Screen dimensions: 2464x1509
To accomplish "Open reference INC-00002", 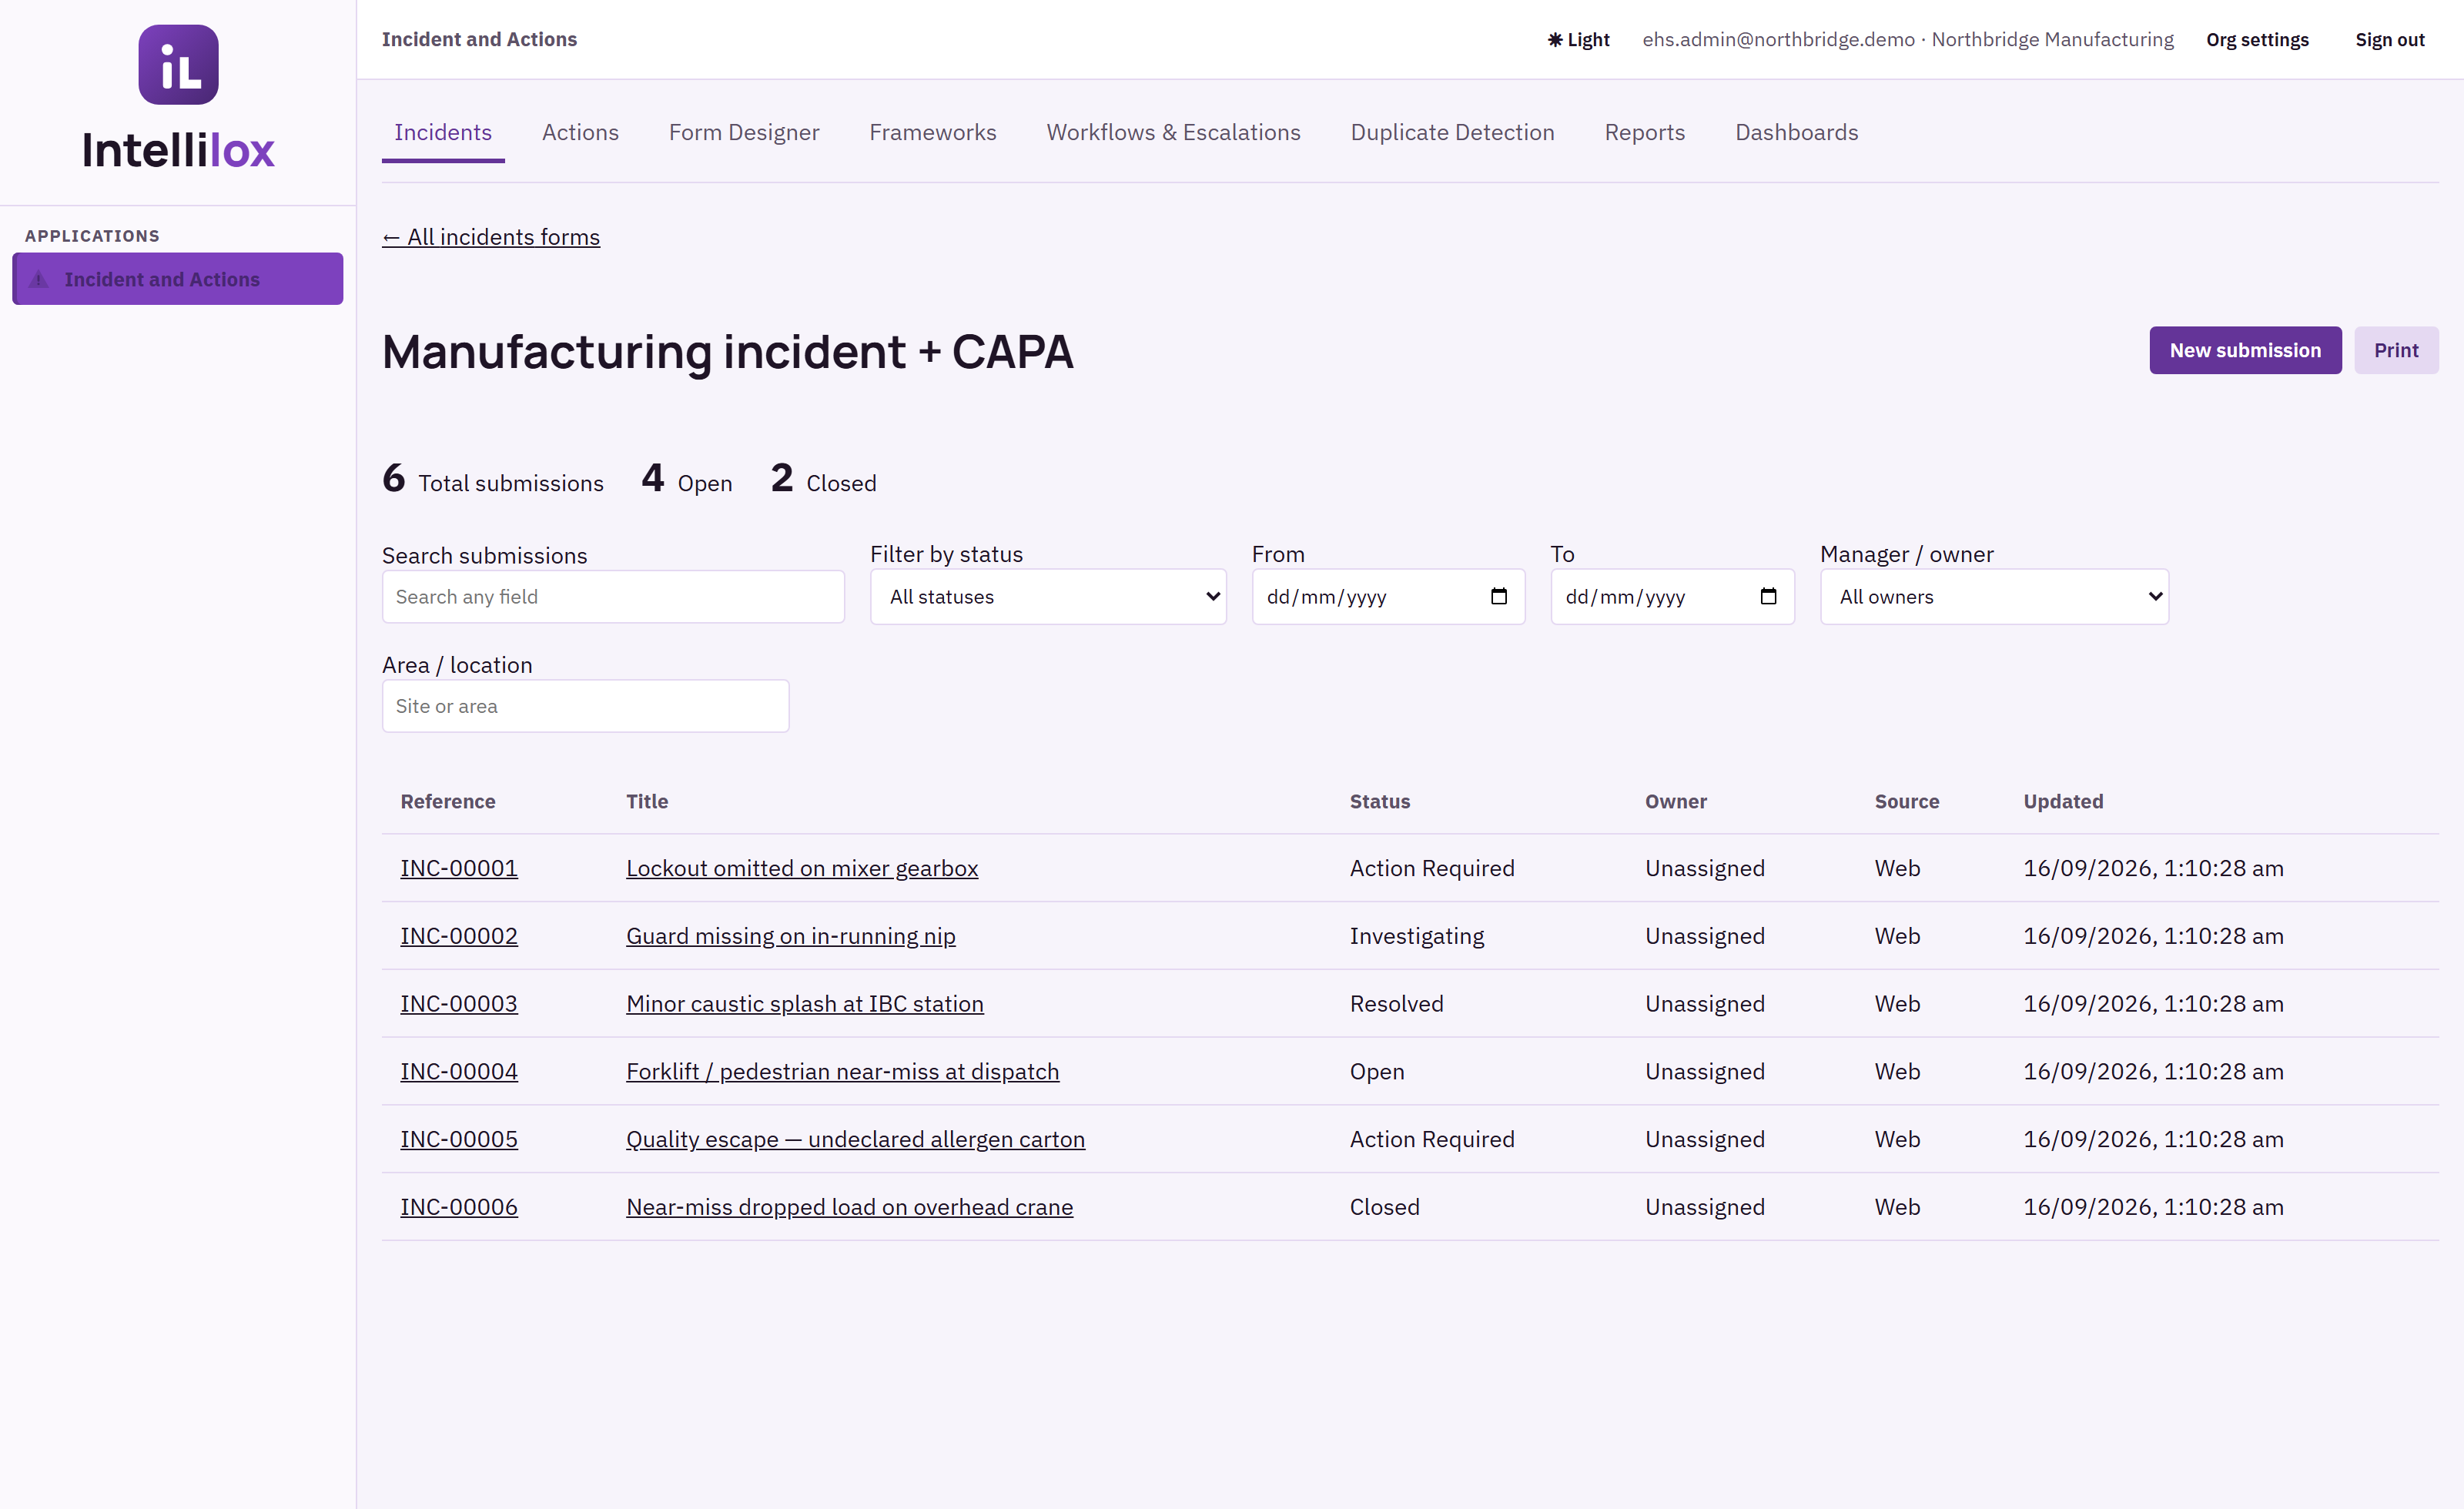I will click(459, 936).
